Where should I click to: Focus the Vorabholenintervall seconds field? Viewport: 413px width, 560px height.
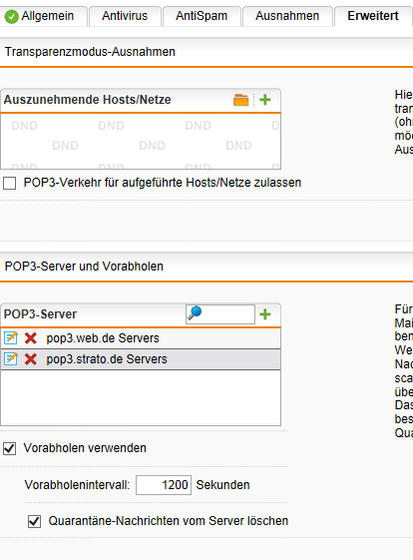tap(164, 485)
